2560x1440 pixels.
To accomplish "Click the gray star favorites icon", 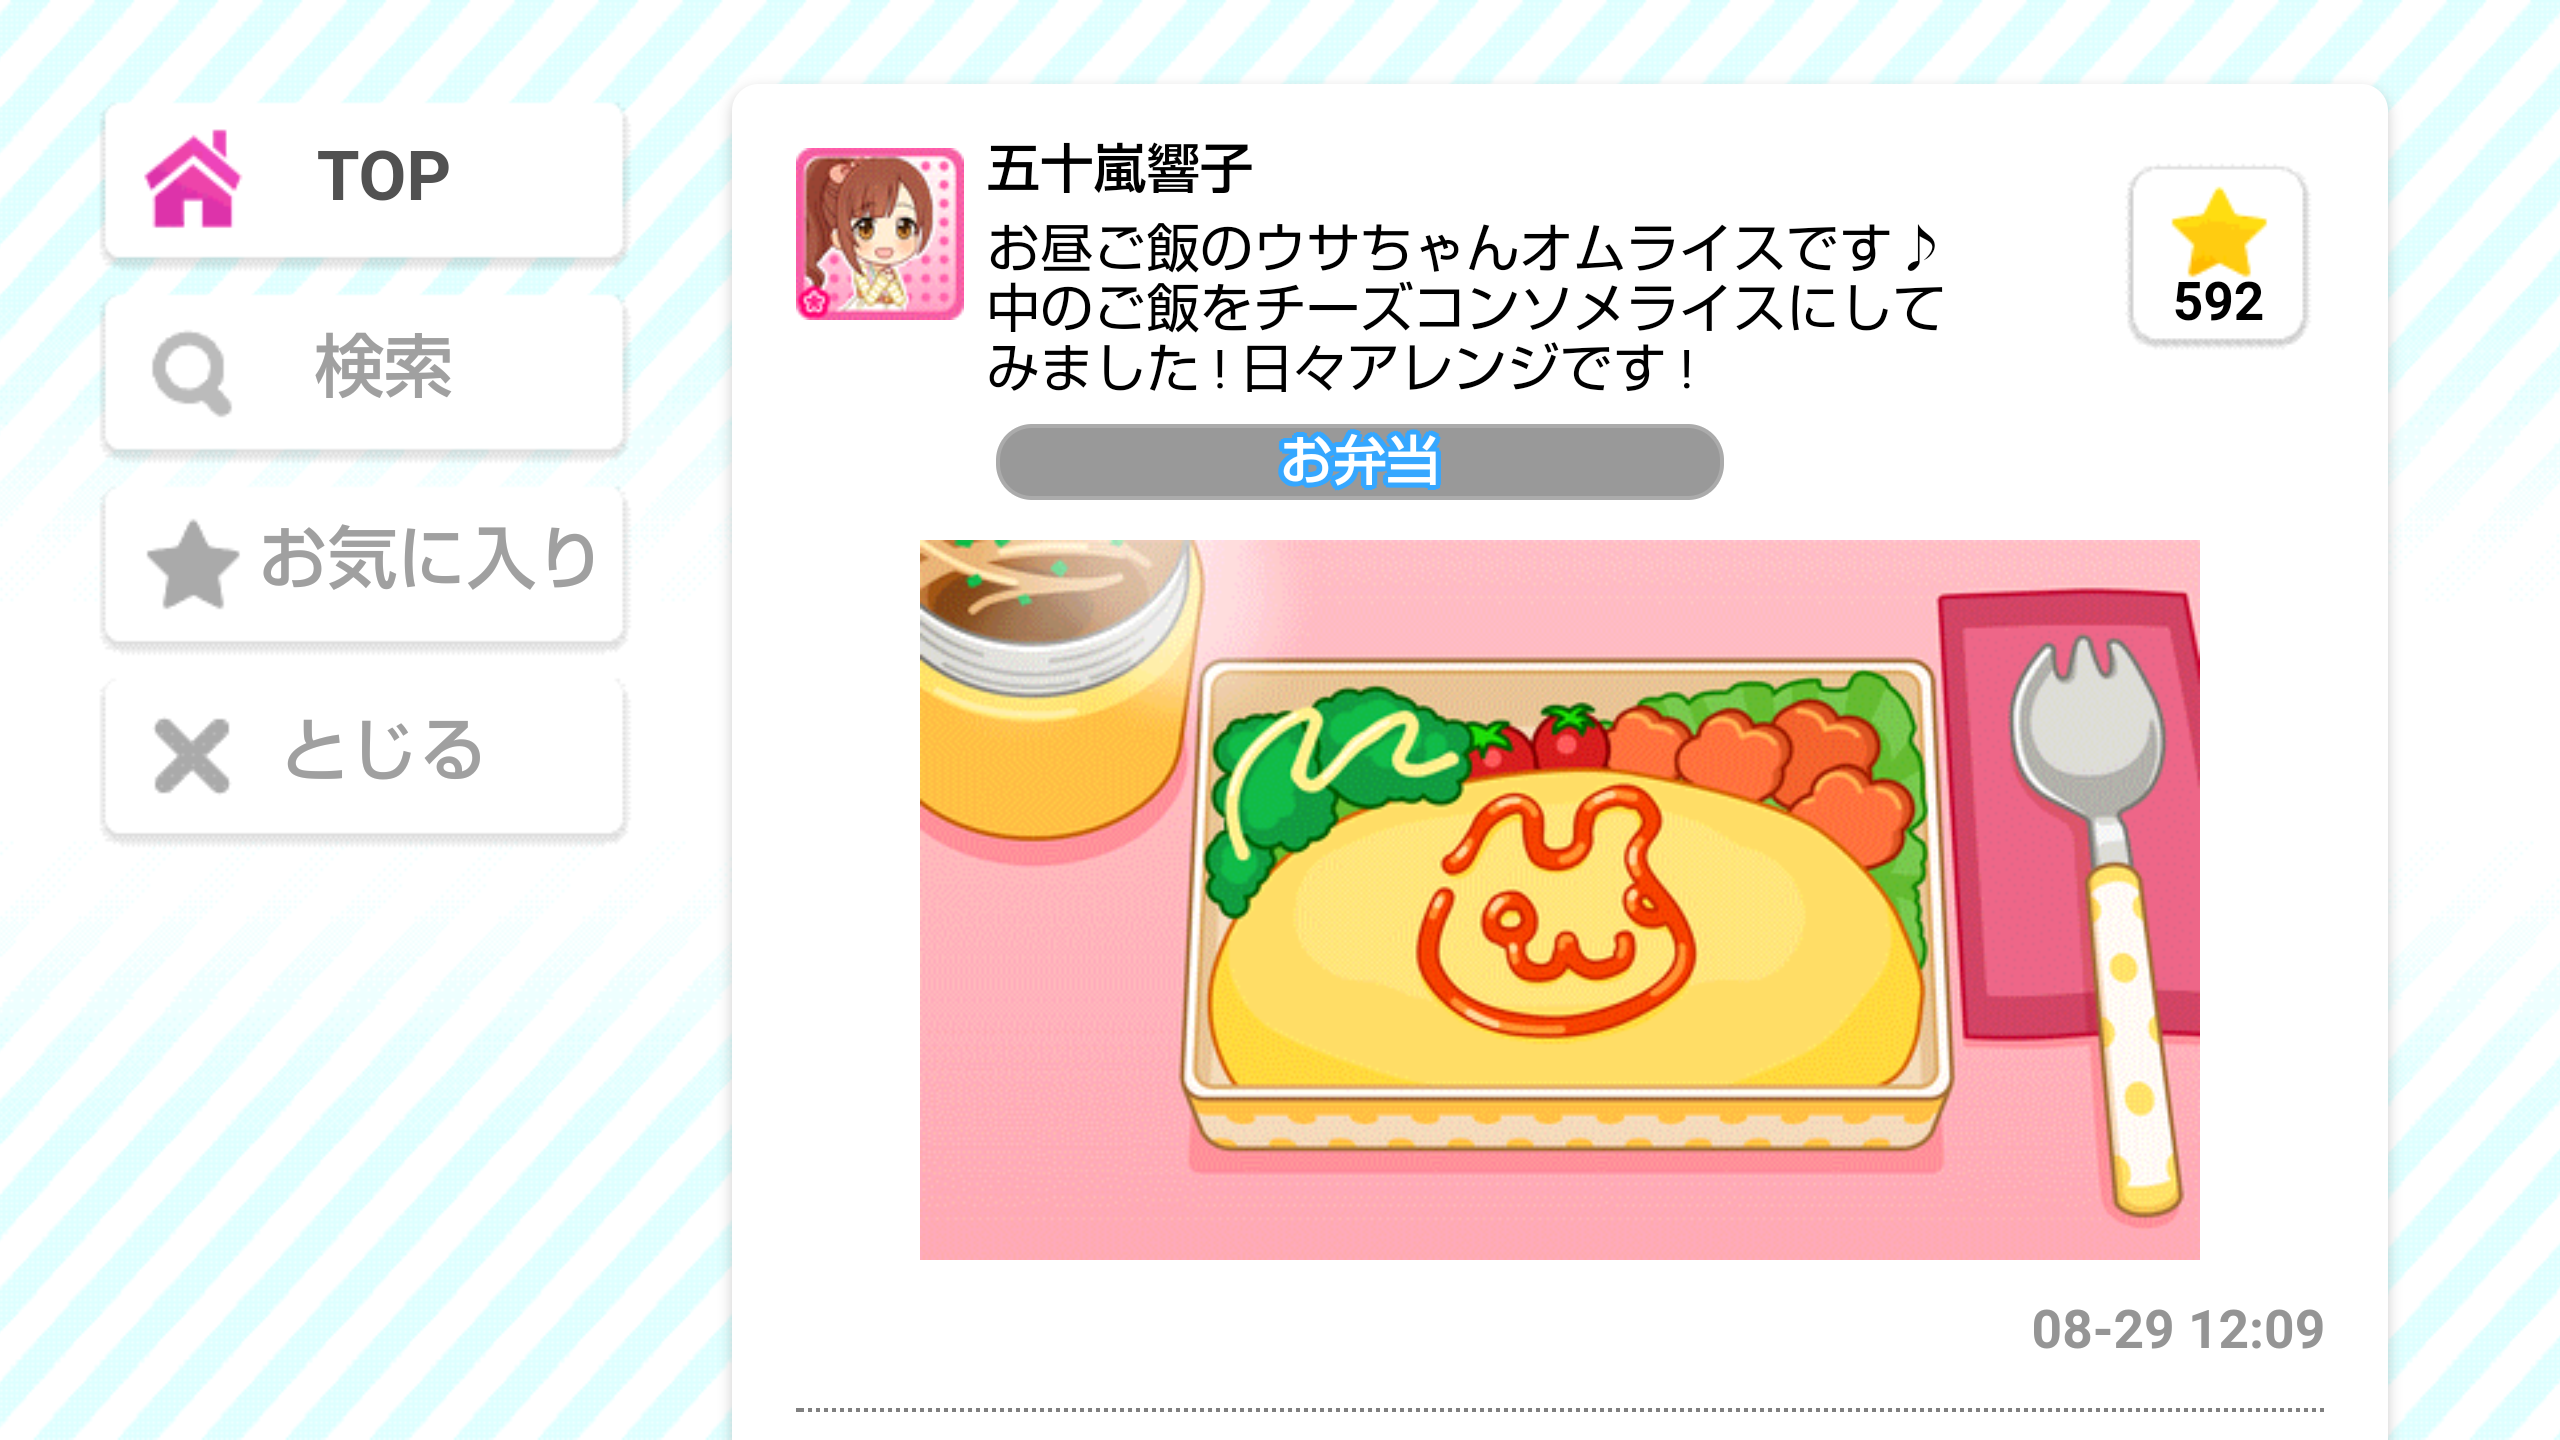I will coord(192,564).
